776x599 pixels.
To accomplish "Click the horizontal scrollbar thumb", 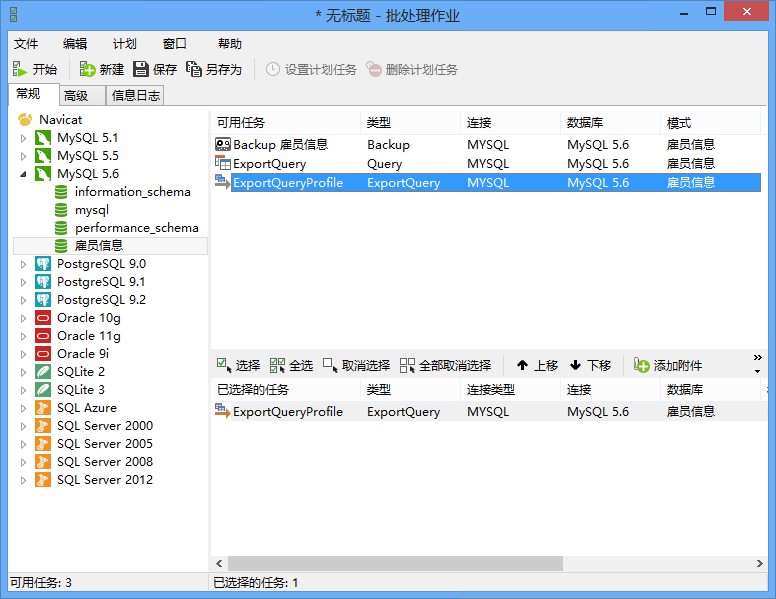I will coord(395,563).
